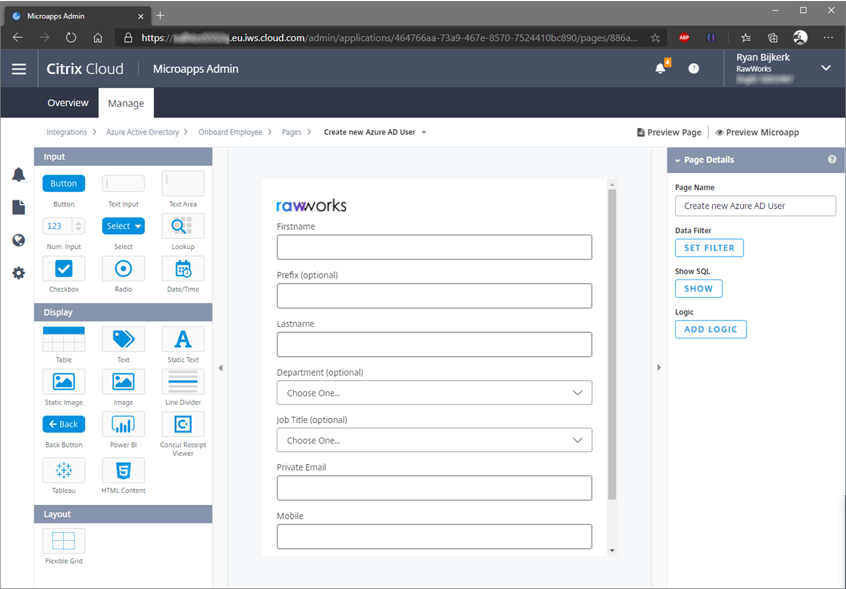Screen dimensions: 846x589
Task: Open the Create new Azure AD User page dropdown
Action: coord(424,132)
